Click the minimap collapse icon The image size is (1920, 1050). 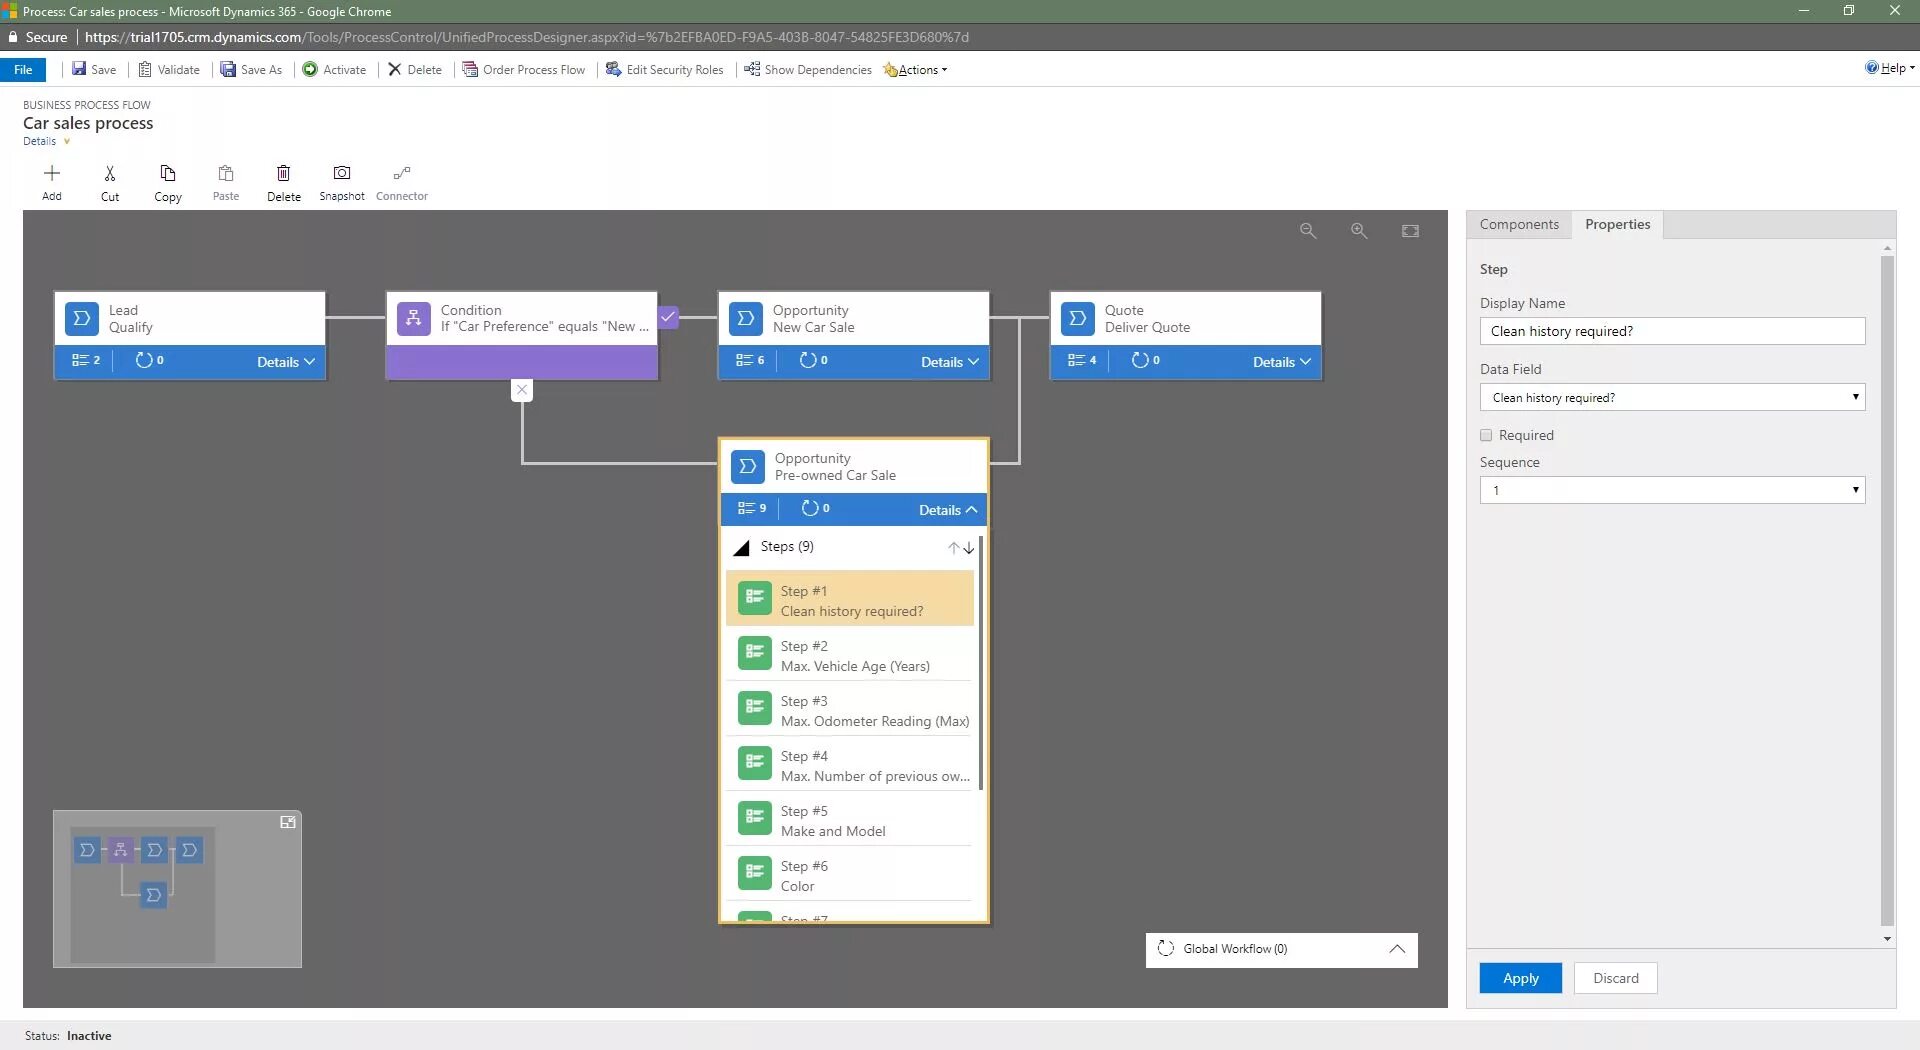pyautogui.click(x=288, y=822)
